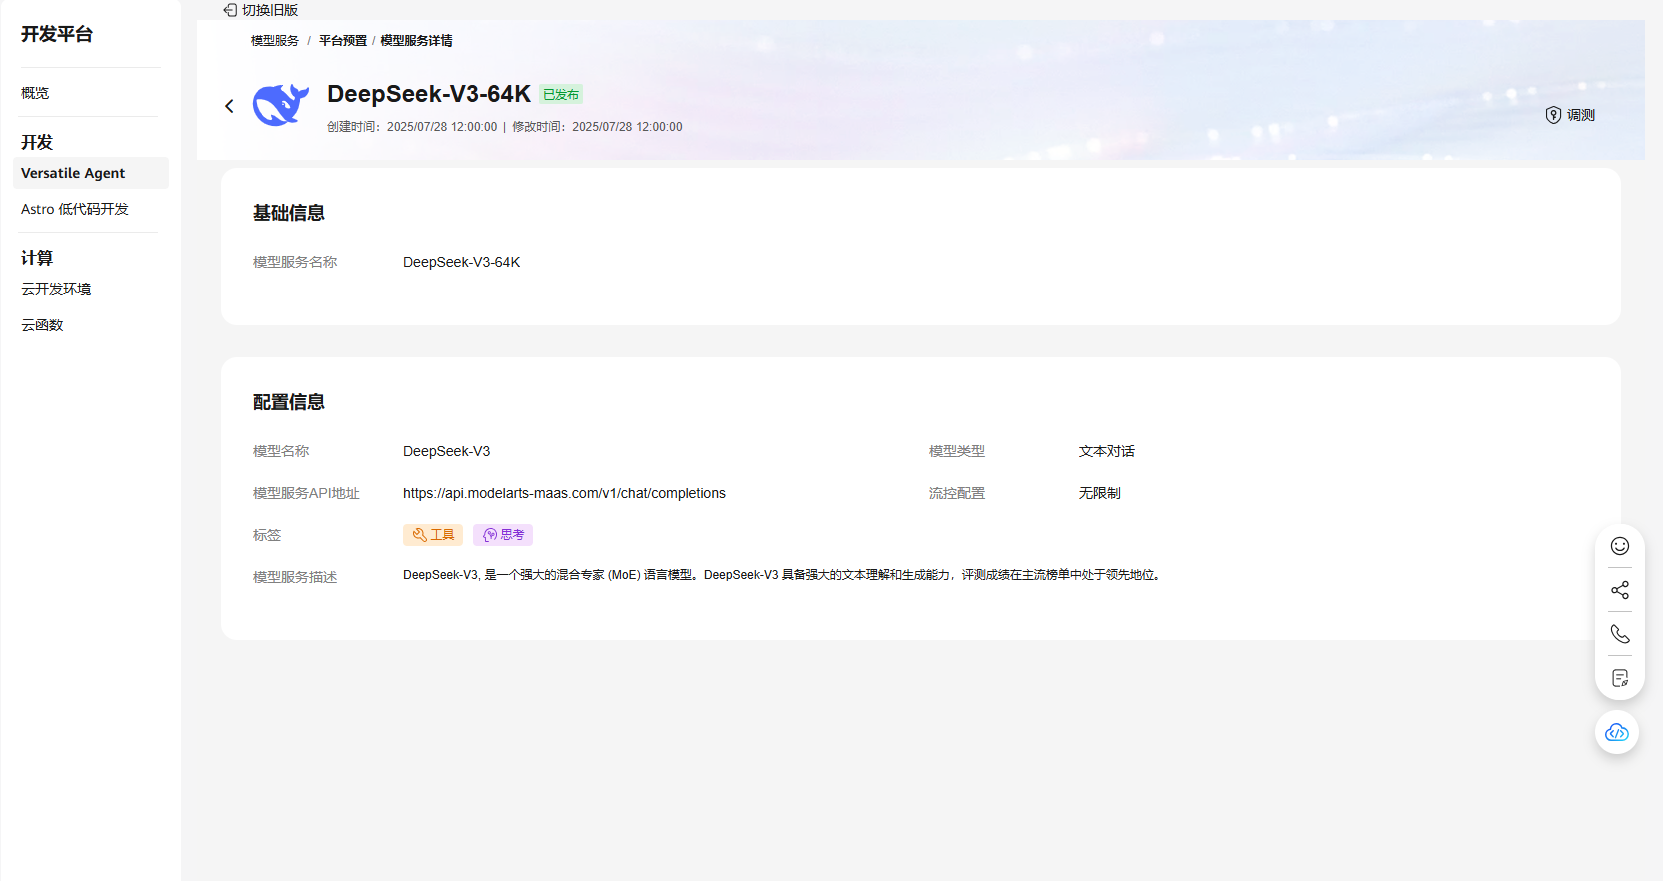Viewport: 1663px width, 881px height.
Task: Click the 模型服务 breadcrumb link
Action: click(x=275, y=41)
